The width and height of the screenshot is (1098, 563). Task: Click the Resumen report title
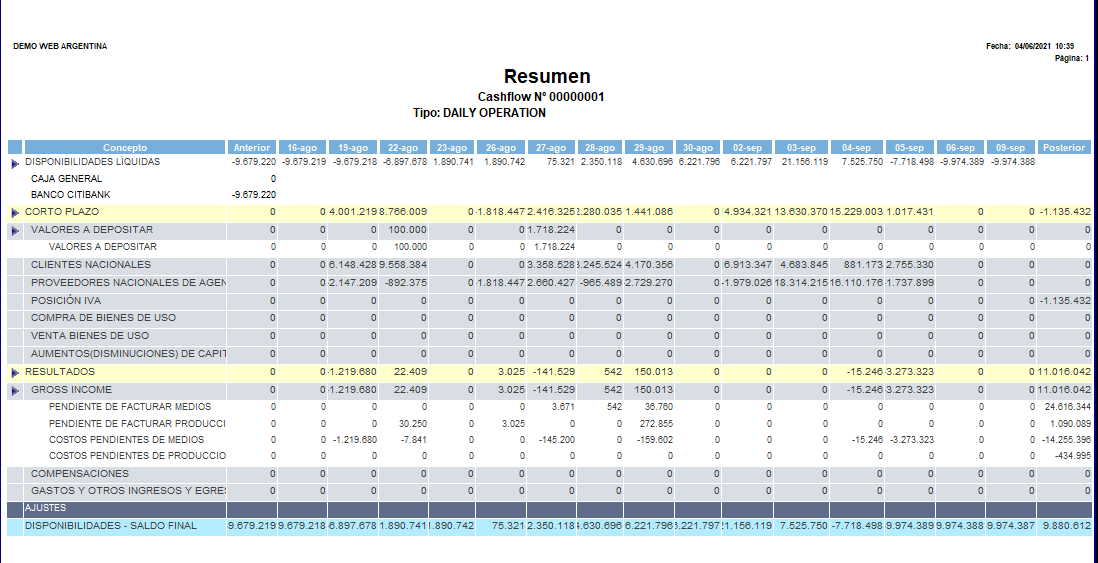point(547,77)
